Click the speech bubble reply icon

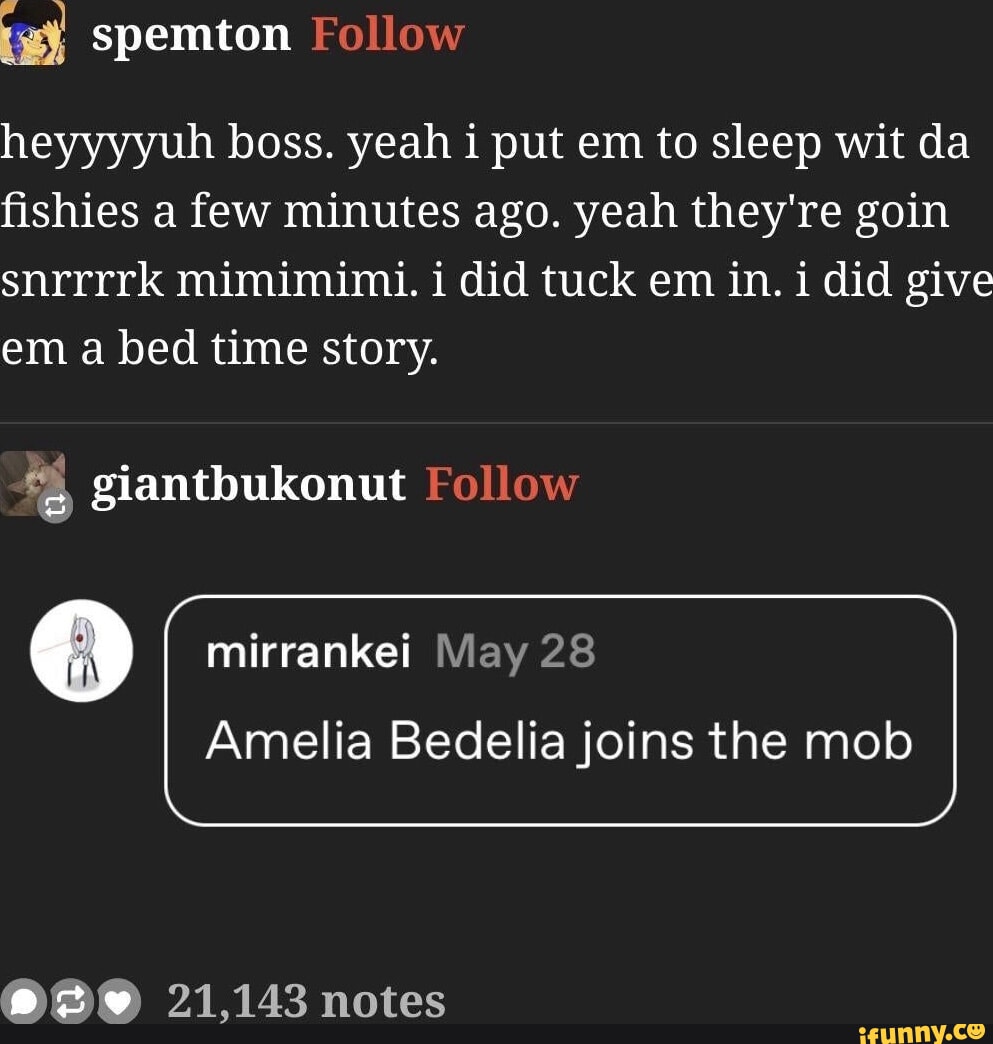(24, 1003)
